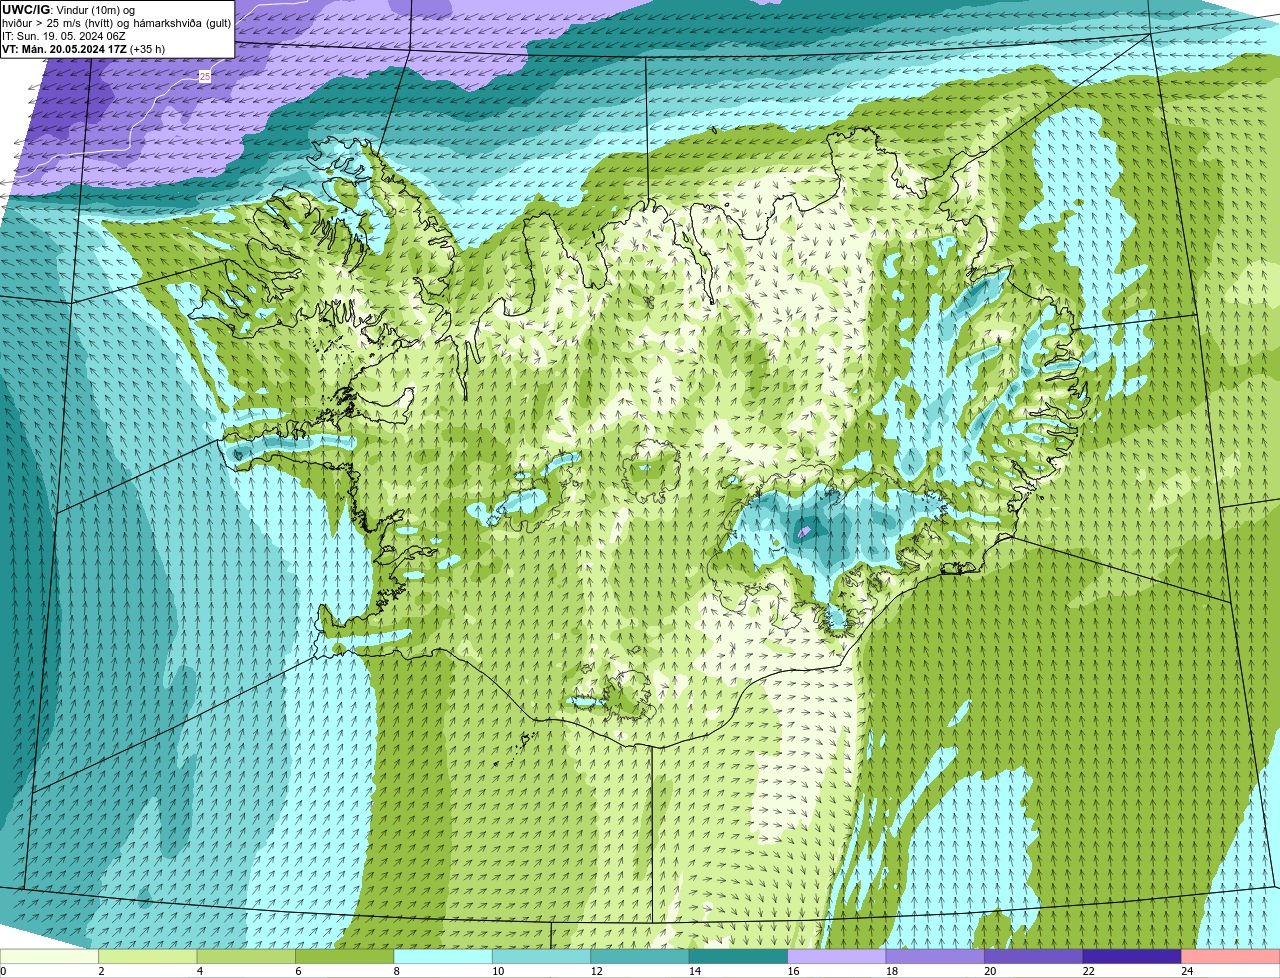
Task: Click the 10–12 m/s turquoise legend swatch
Action: pyautogui.click(x=541, y=956)
